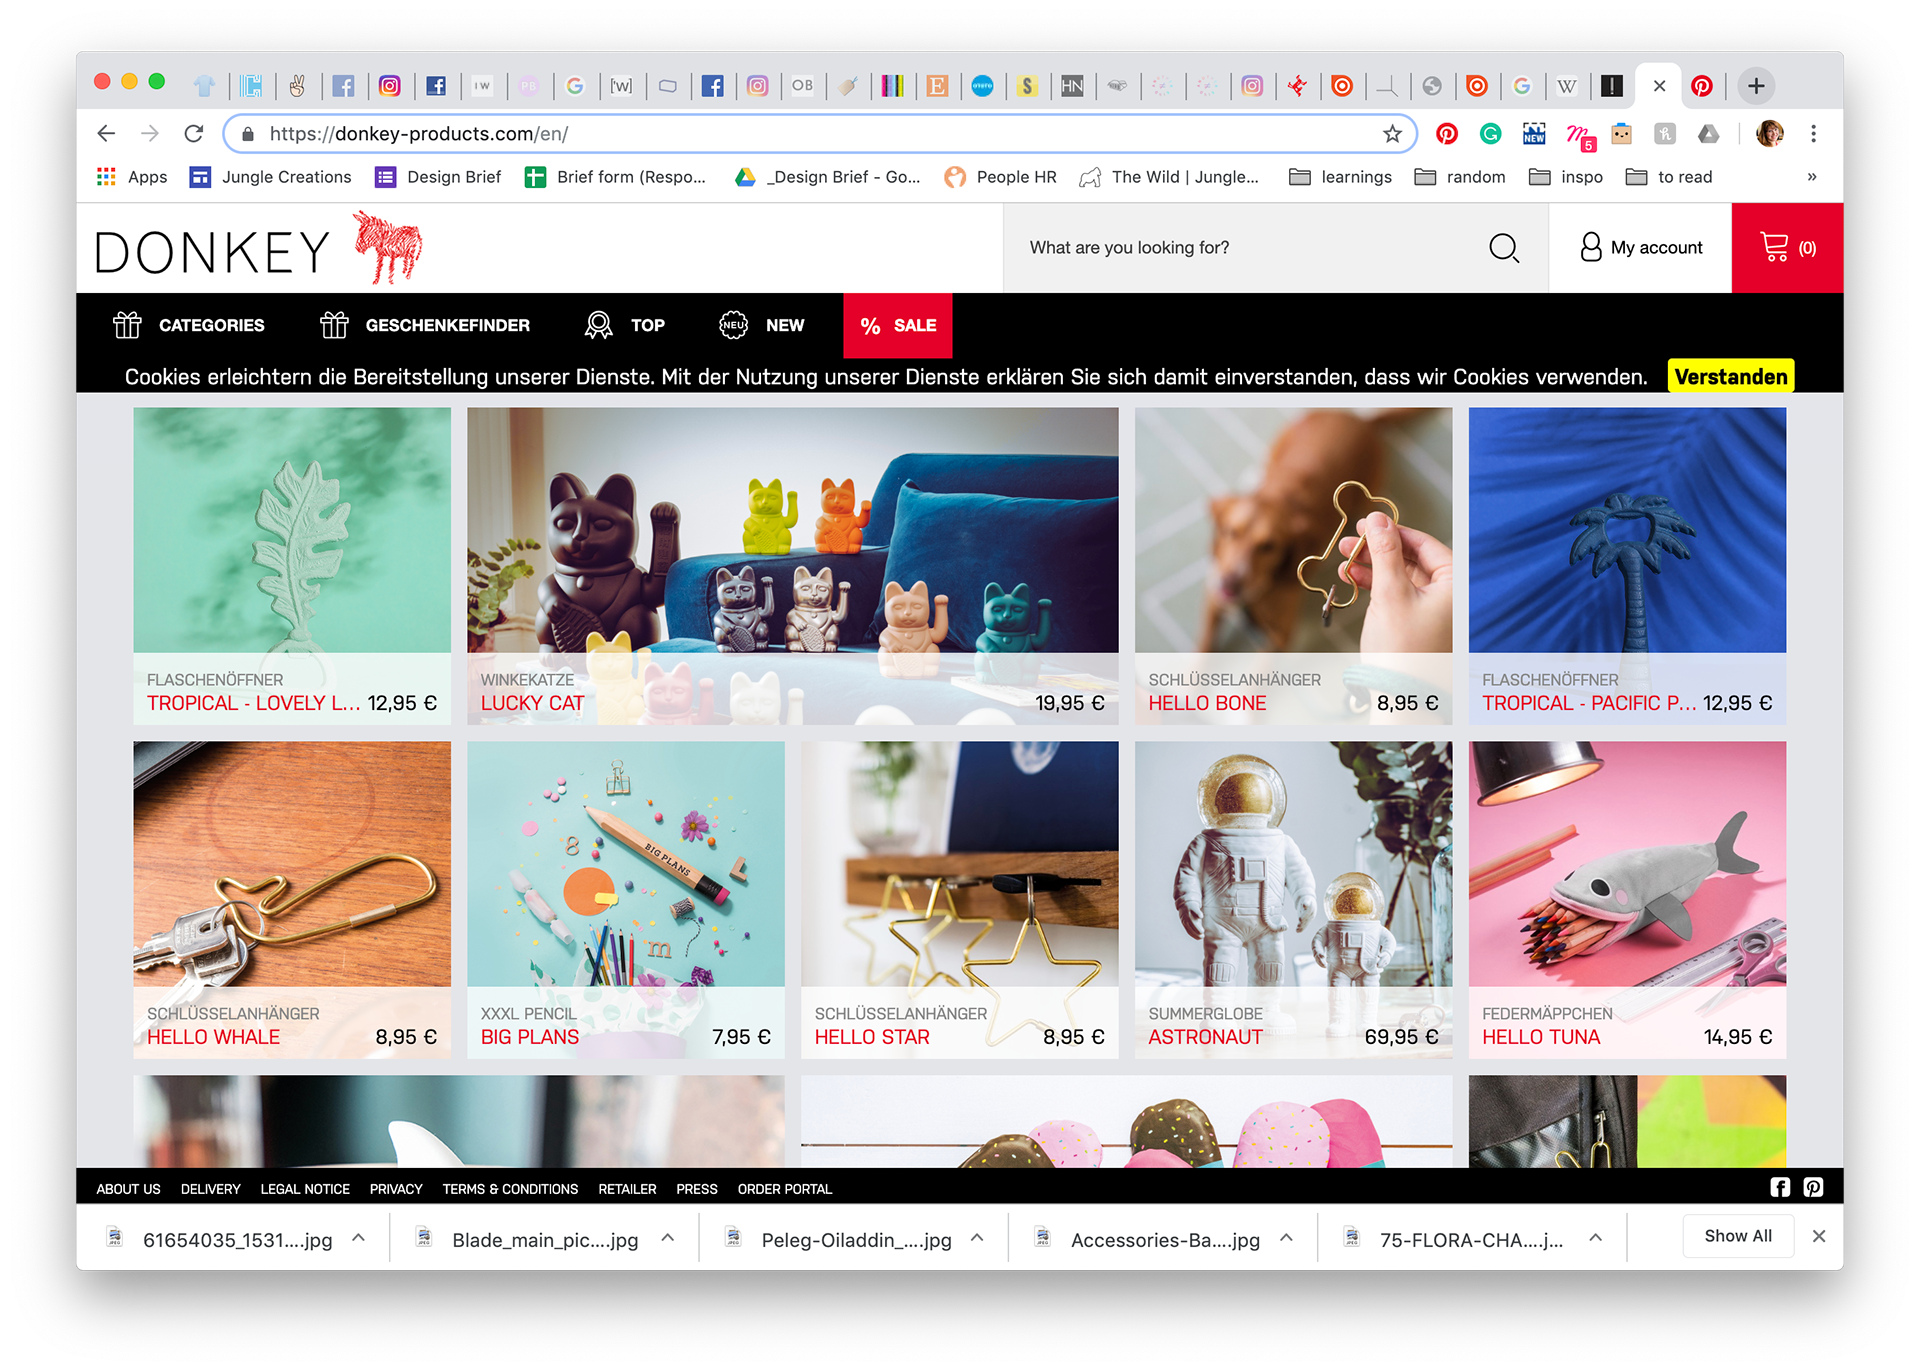
Task: Expand options for 61654035_1531 download
Action: click(358, 1238)
